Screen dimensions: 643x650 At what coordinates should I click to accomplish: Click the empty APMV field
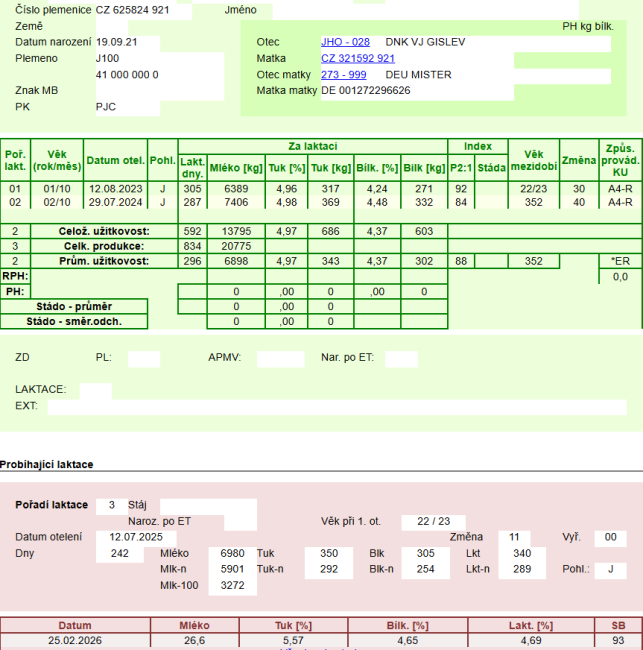[x=280, y=357]
